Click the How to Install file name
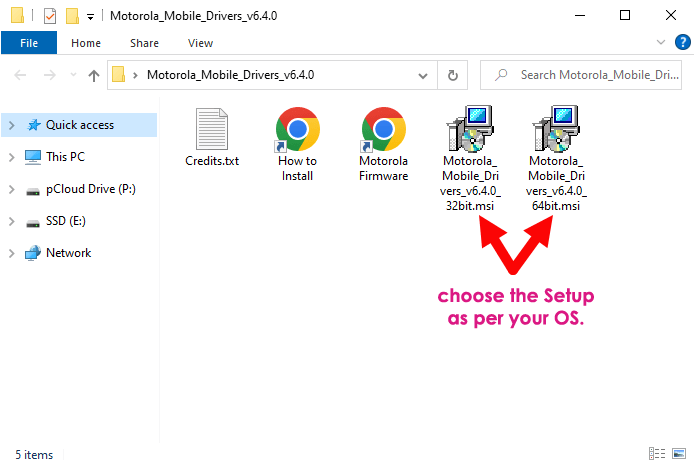This screenshot has height=467, width=695. [297, 168]
